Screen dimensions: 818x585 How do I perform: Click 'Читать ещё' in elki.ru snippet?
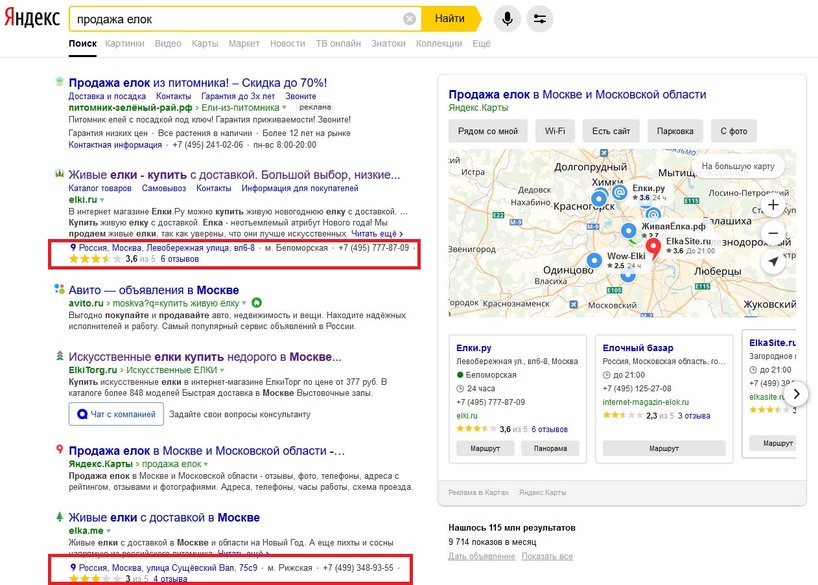tap(377, 234)
